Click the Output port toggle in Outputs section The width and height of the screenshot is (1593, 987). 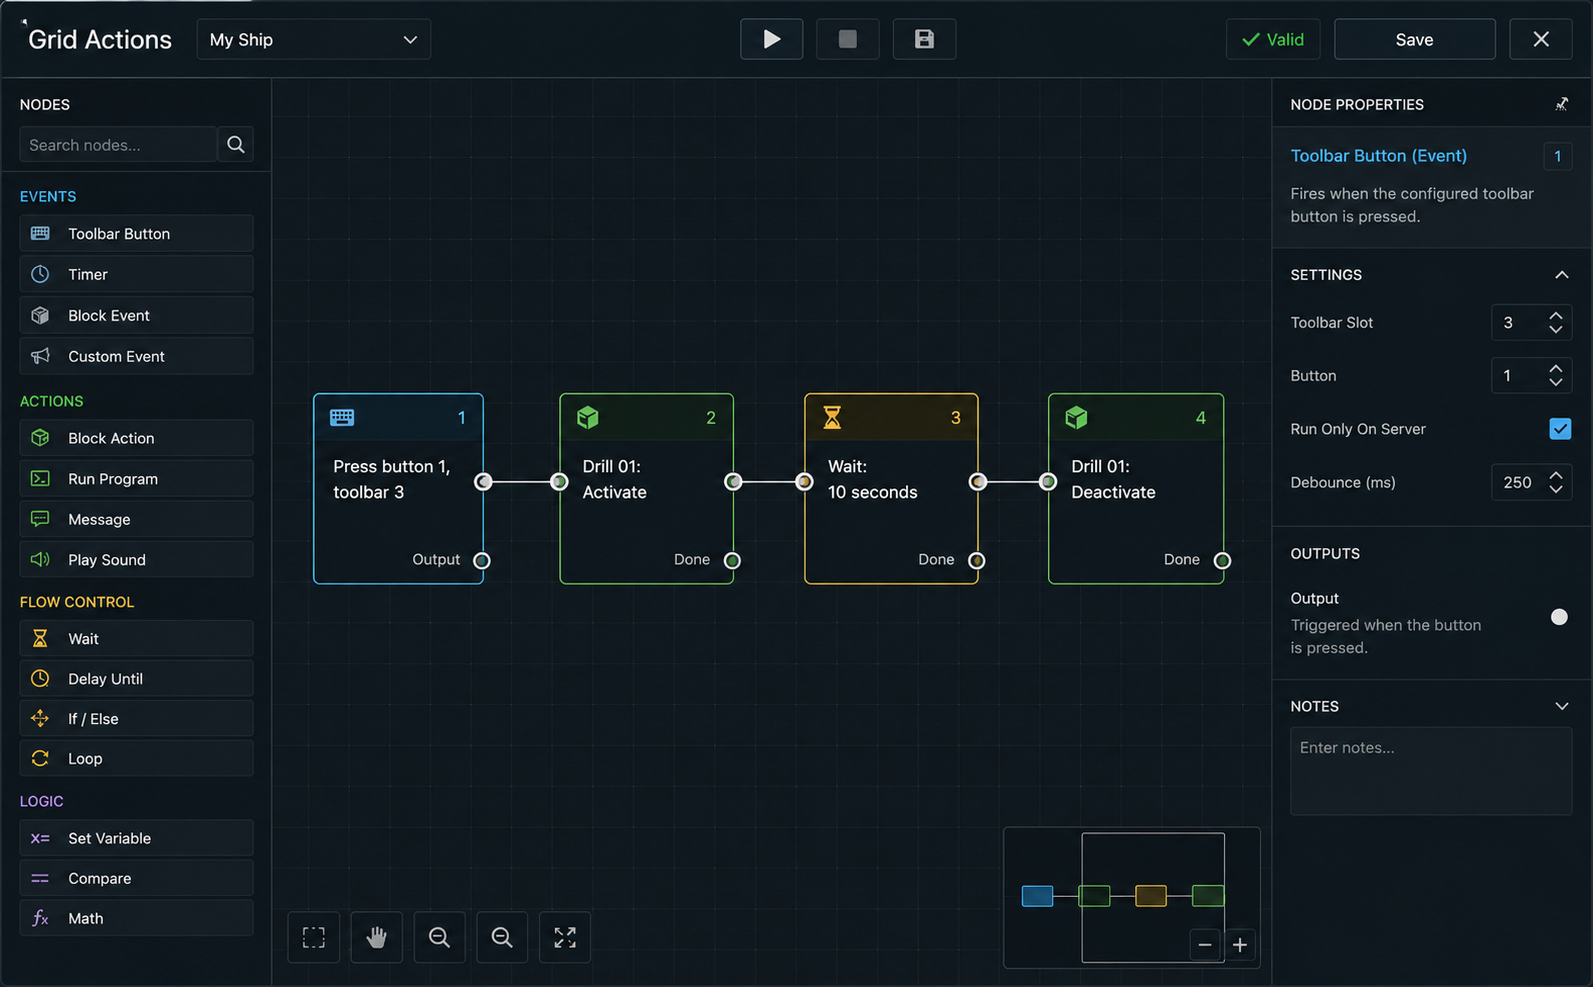coord(1559,617)
